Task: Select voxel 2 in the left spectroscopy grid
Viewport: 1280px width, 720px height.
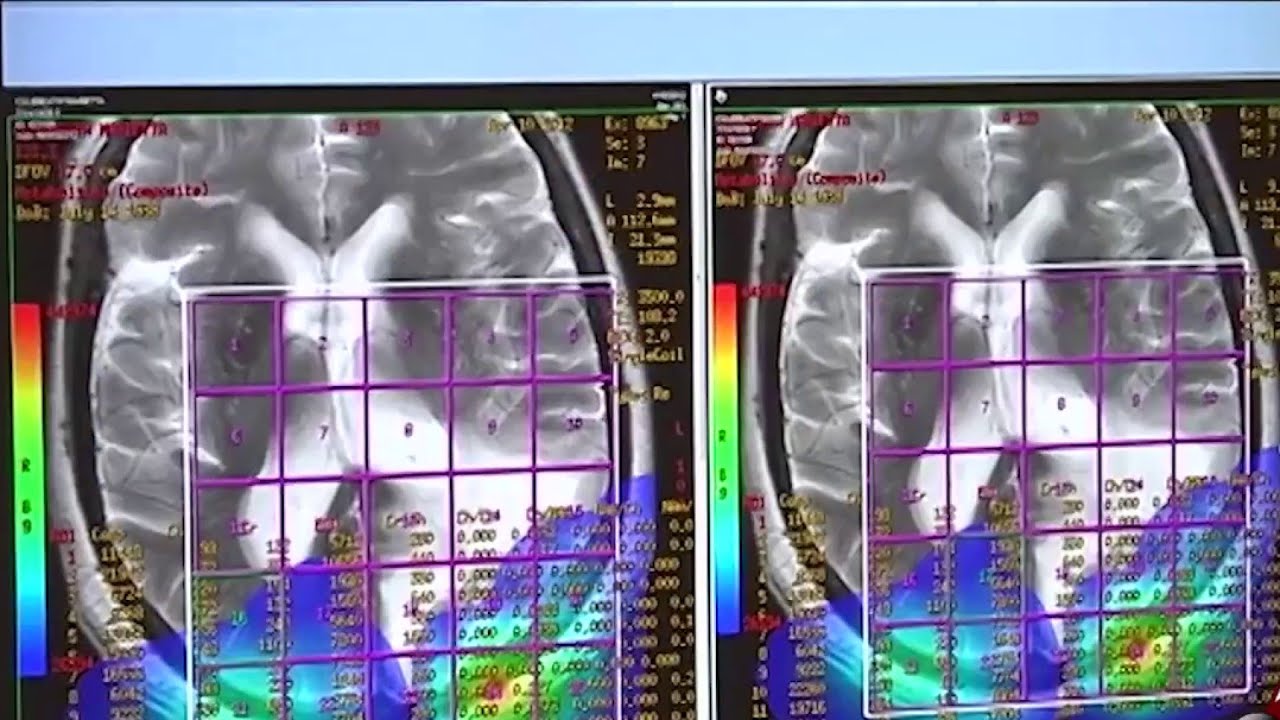Action: 322,342
